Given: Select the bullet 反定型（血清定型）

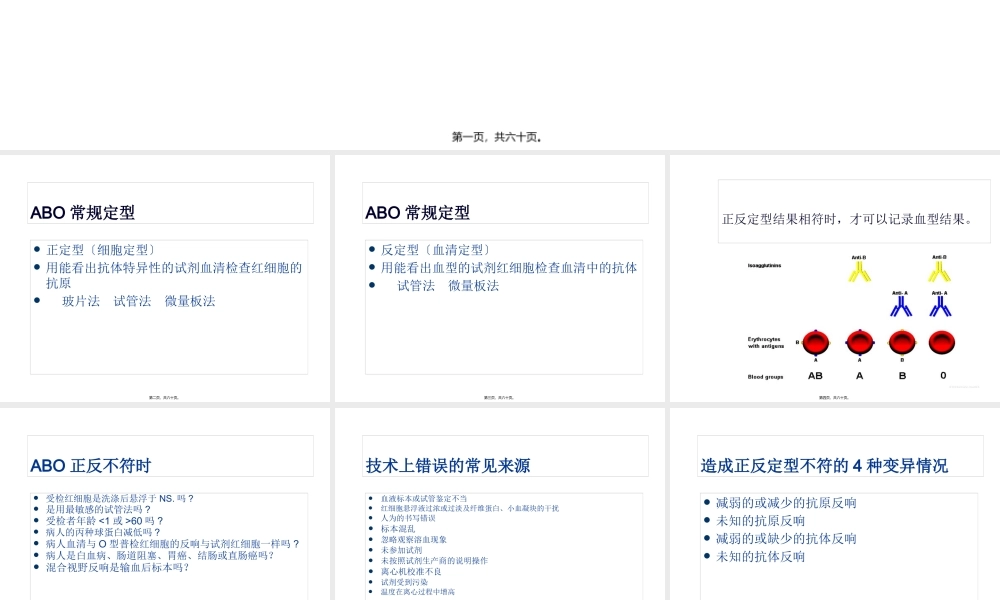Looking at the screenshot, I should tap(434, 250).
